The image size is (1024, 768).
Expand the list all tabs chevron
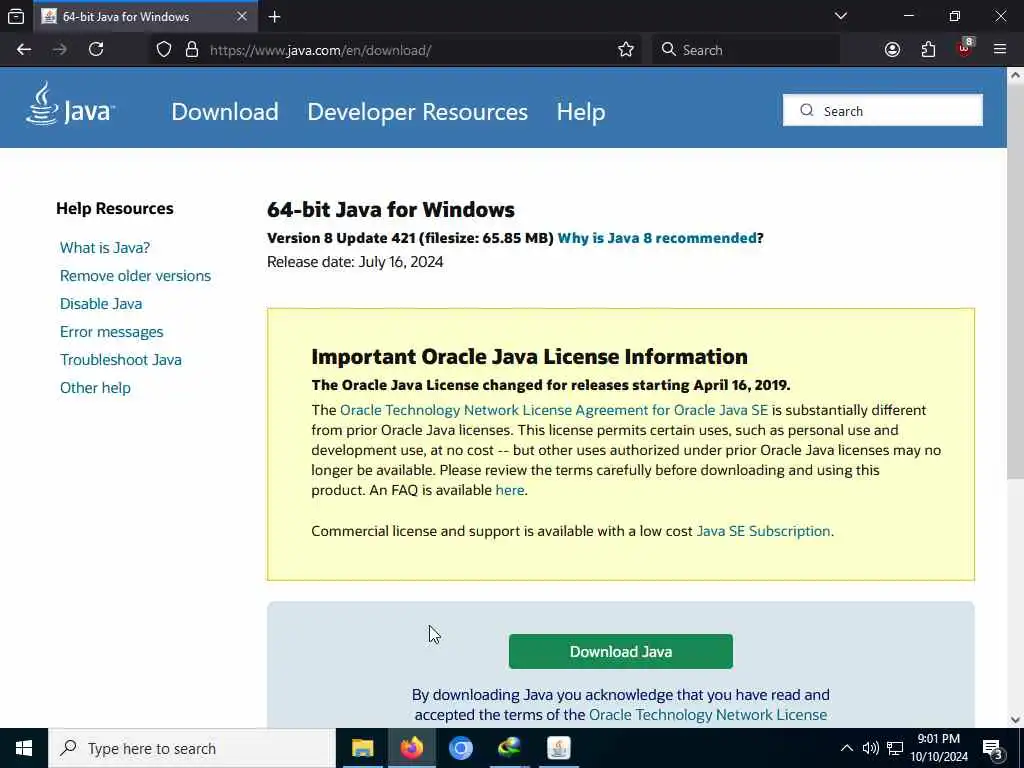pyautogui.click(x=840, y=16)
